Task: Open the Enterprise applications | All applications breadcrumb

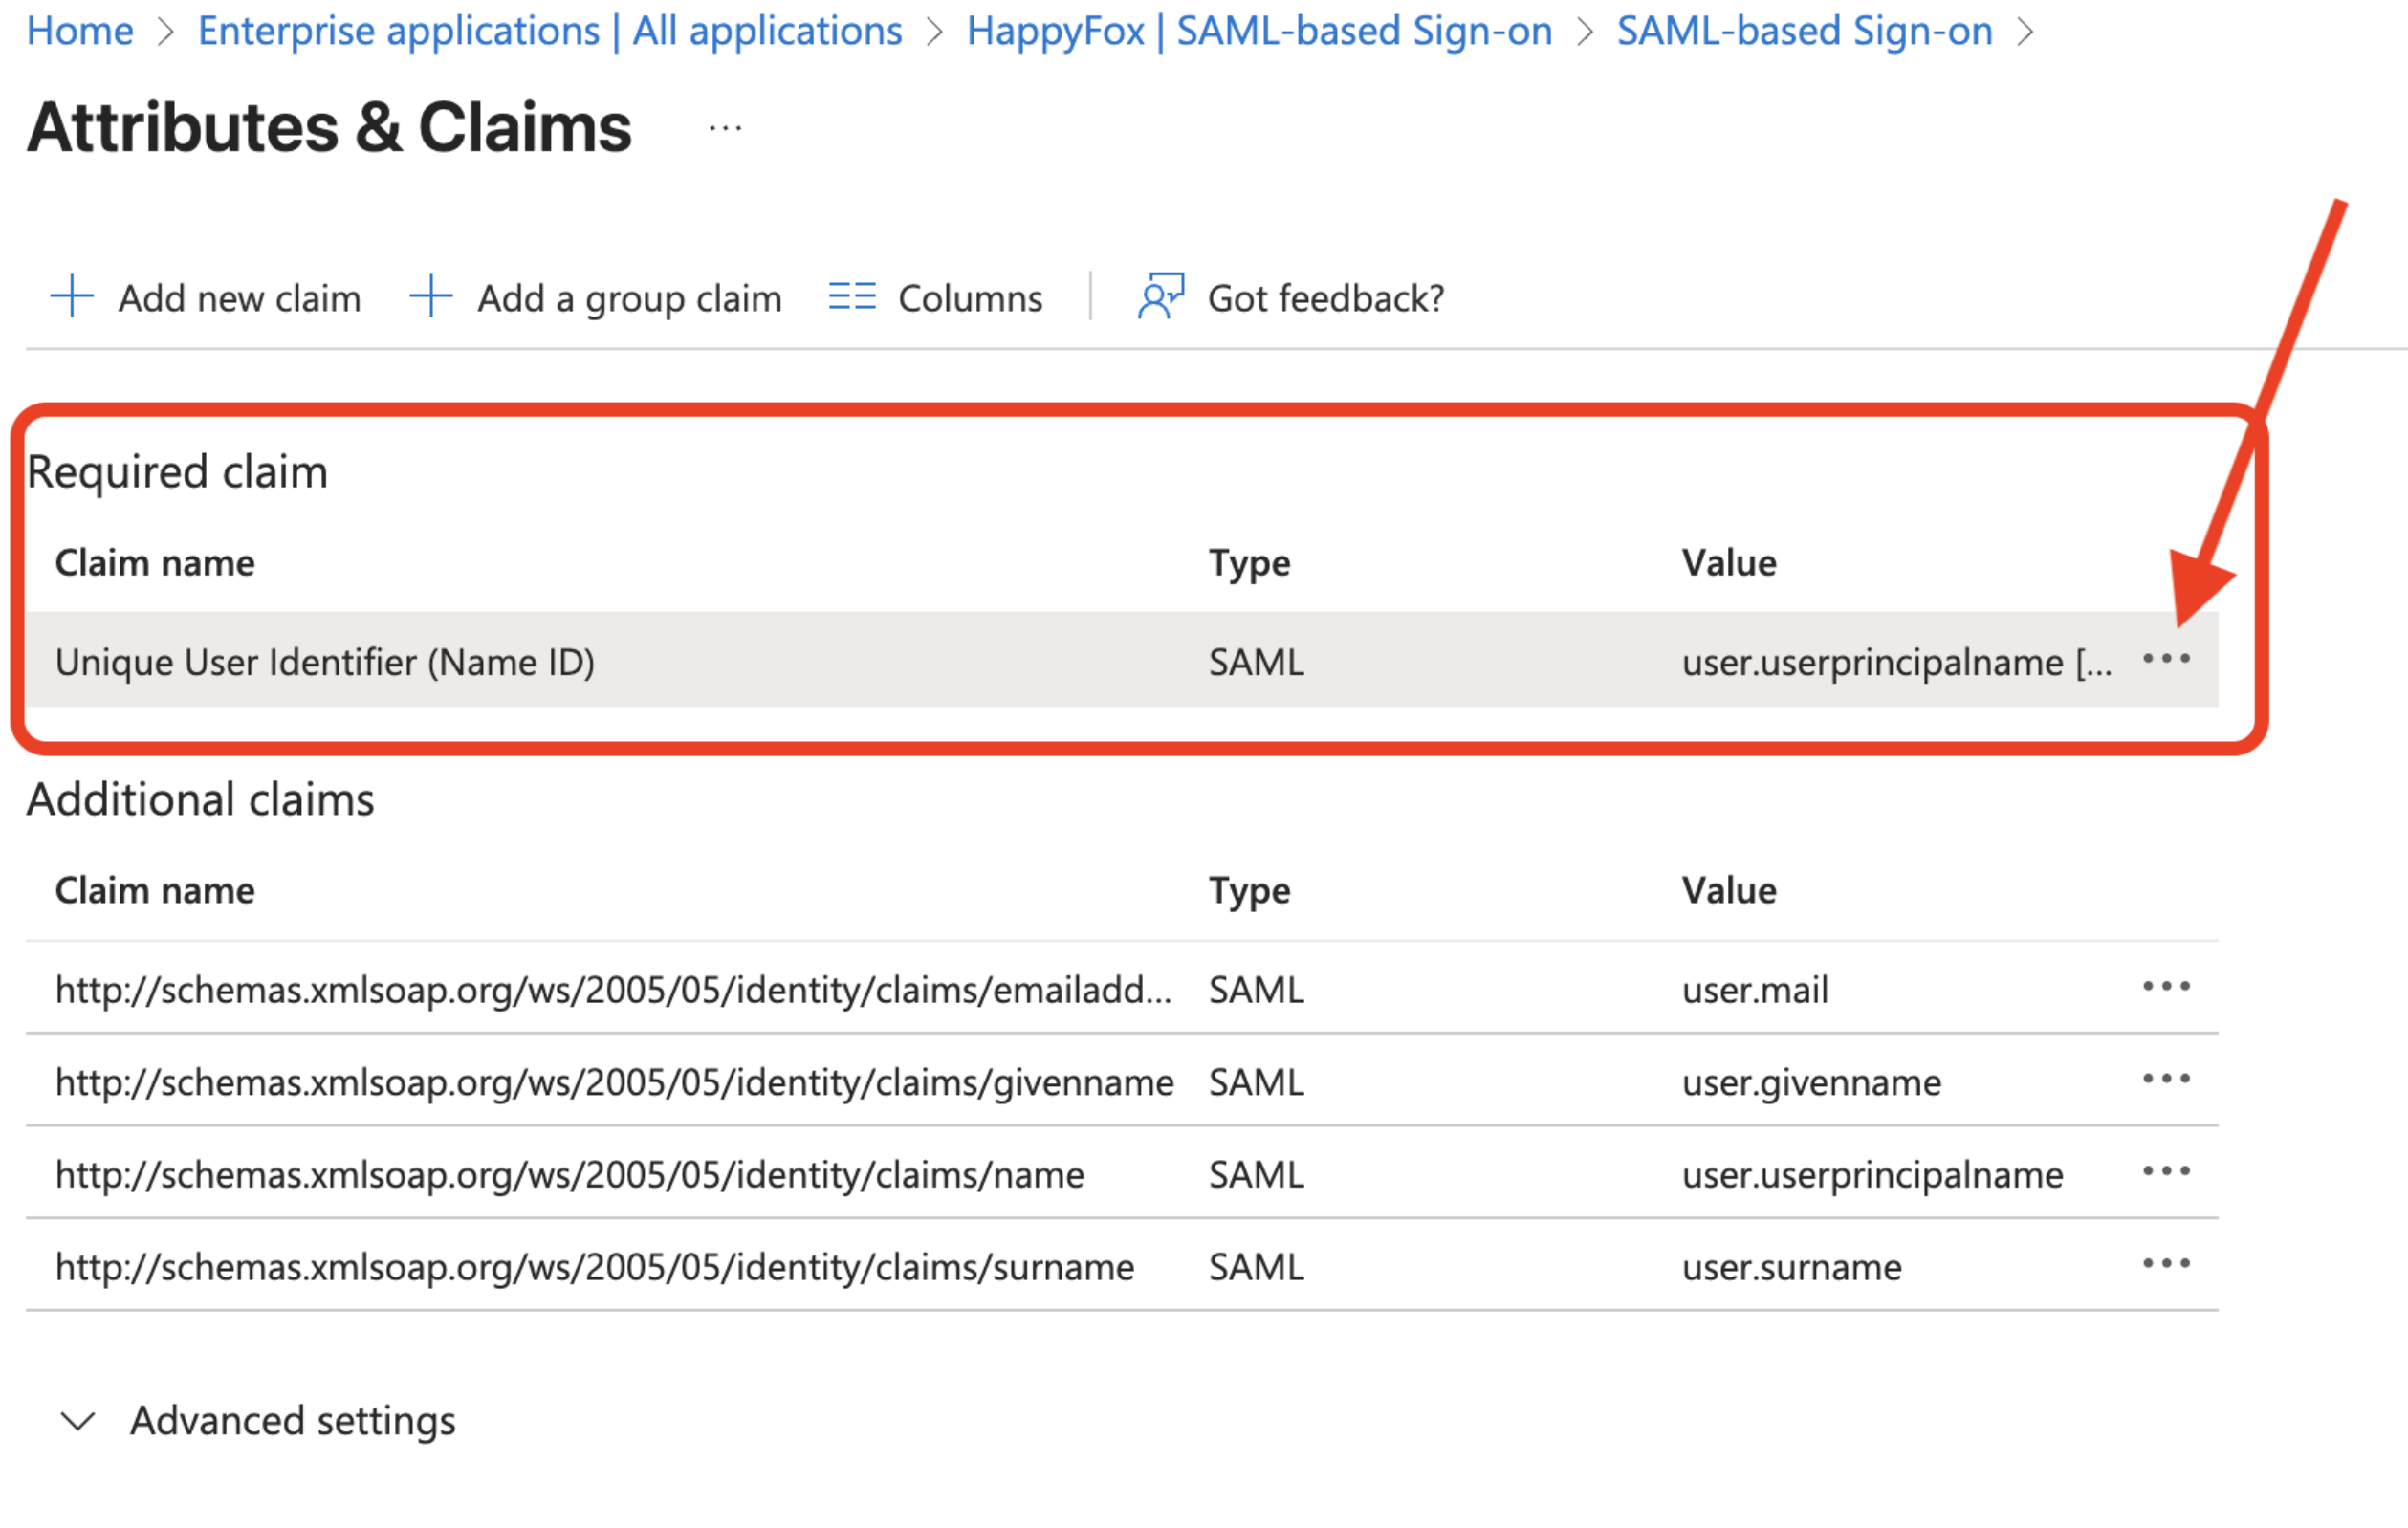Action: (549, 31)
